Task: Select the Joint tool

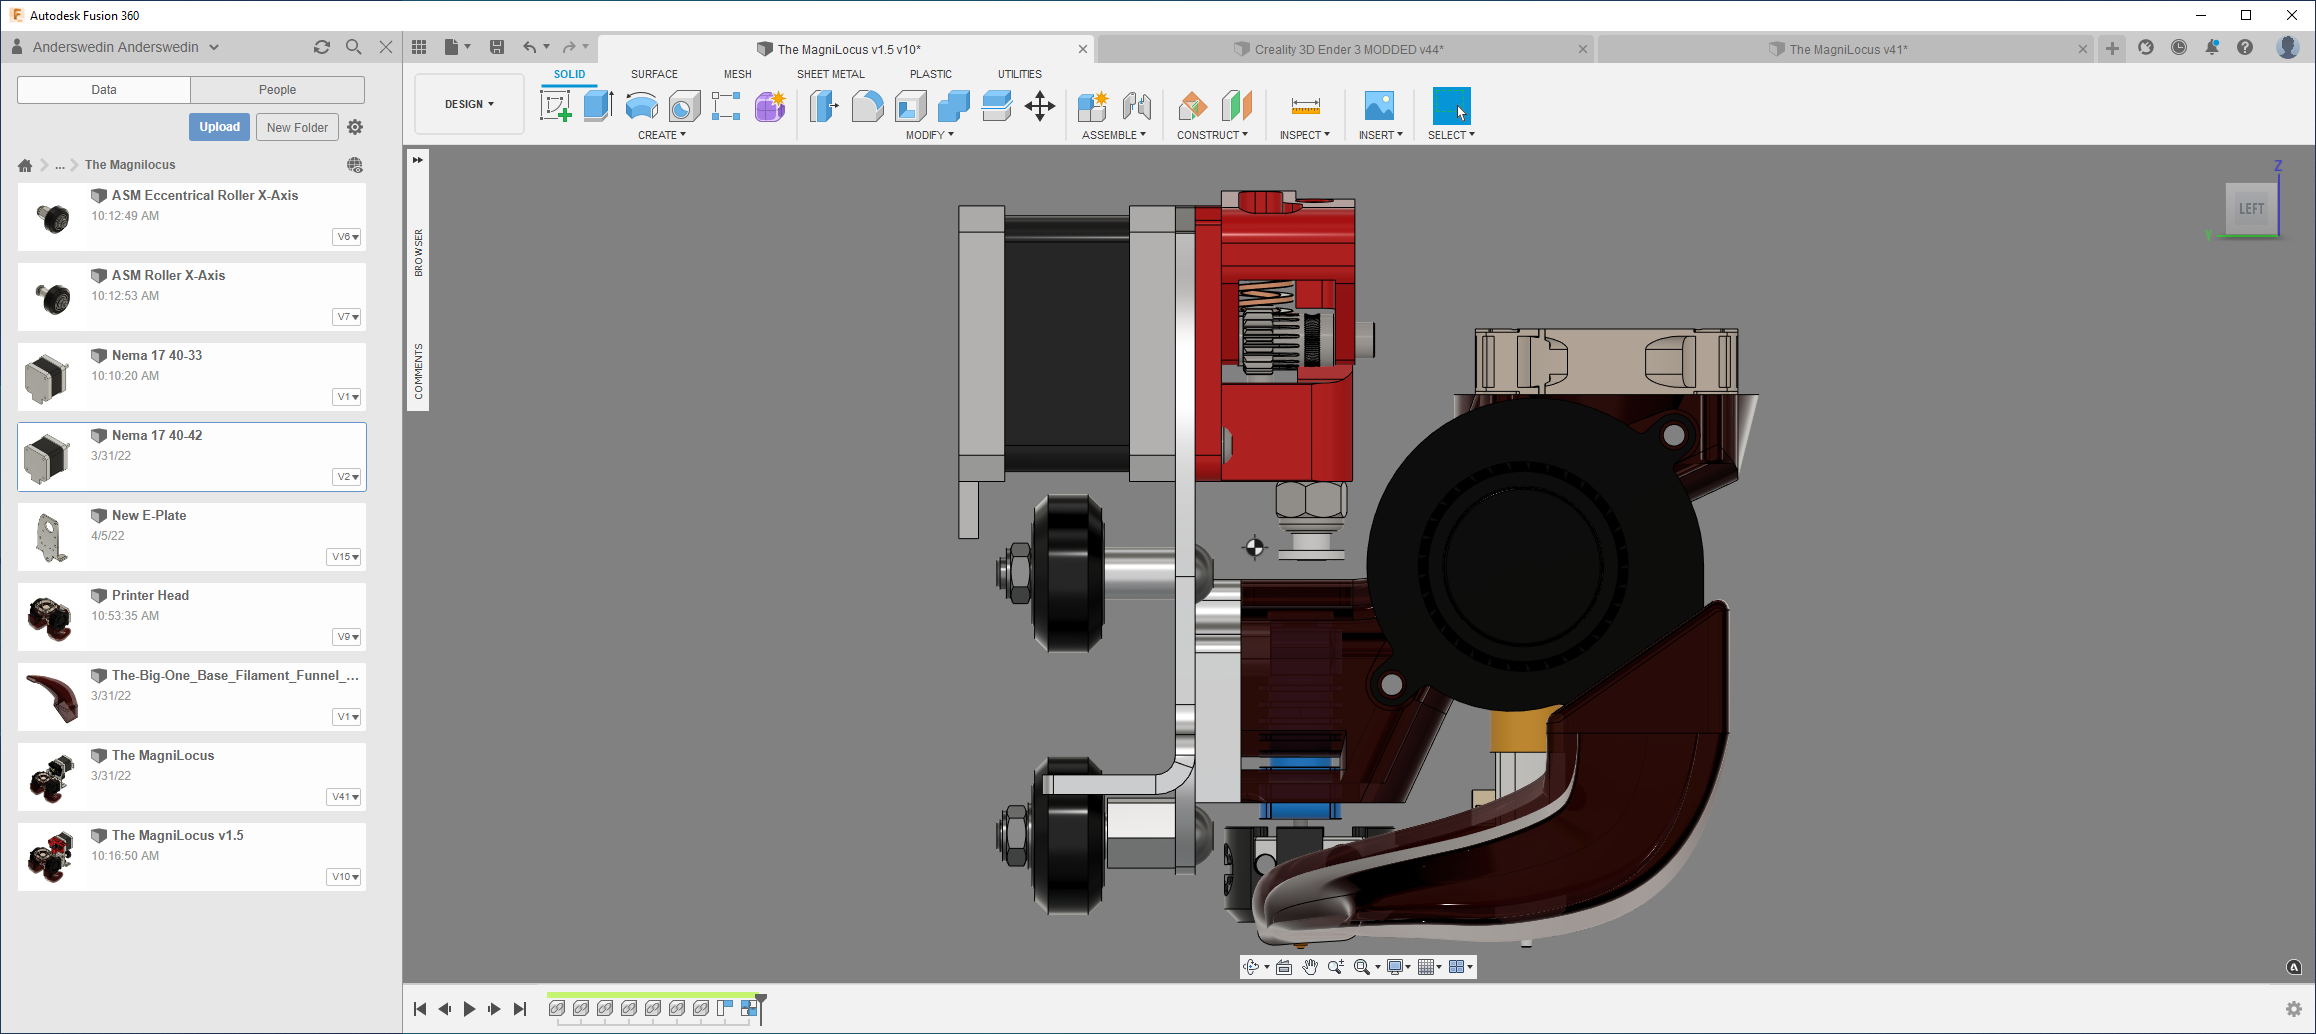Action: (1136, 105)
